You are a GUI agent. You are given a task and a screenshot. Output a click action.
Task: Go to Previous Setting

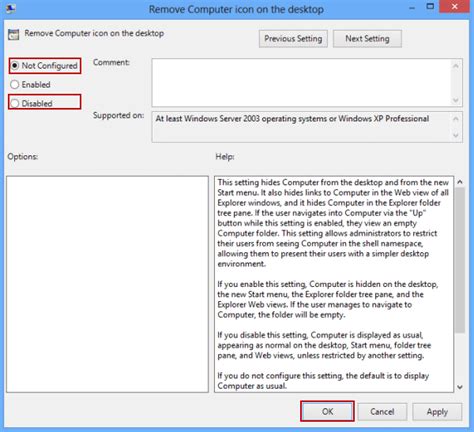pos(293,39)
